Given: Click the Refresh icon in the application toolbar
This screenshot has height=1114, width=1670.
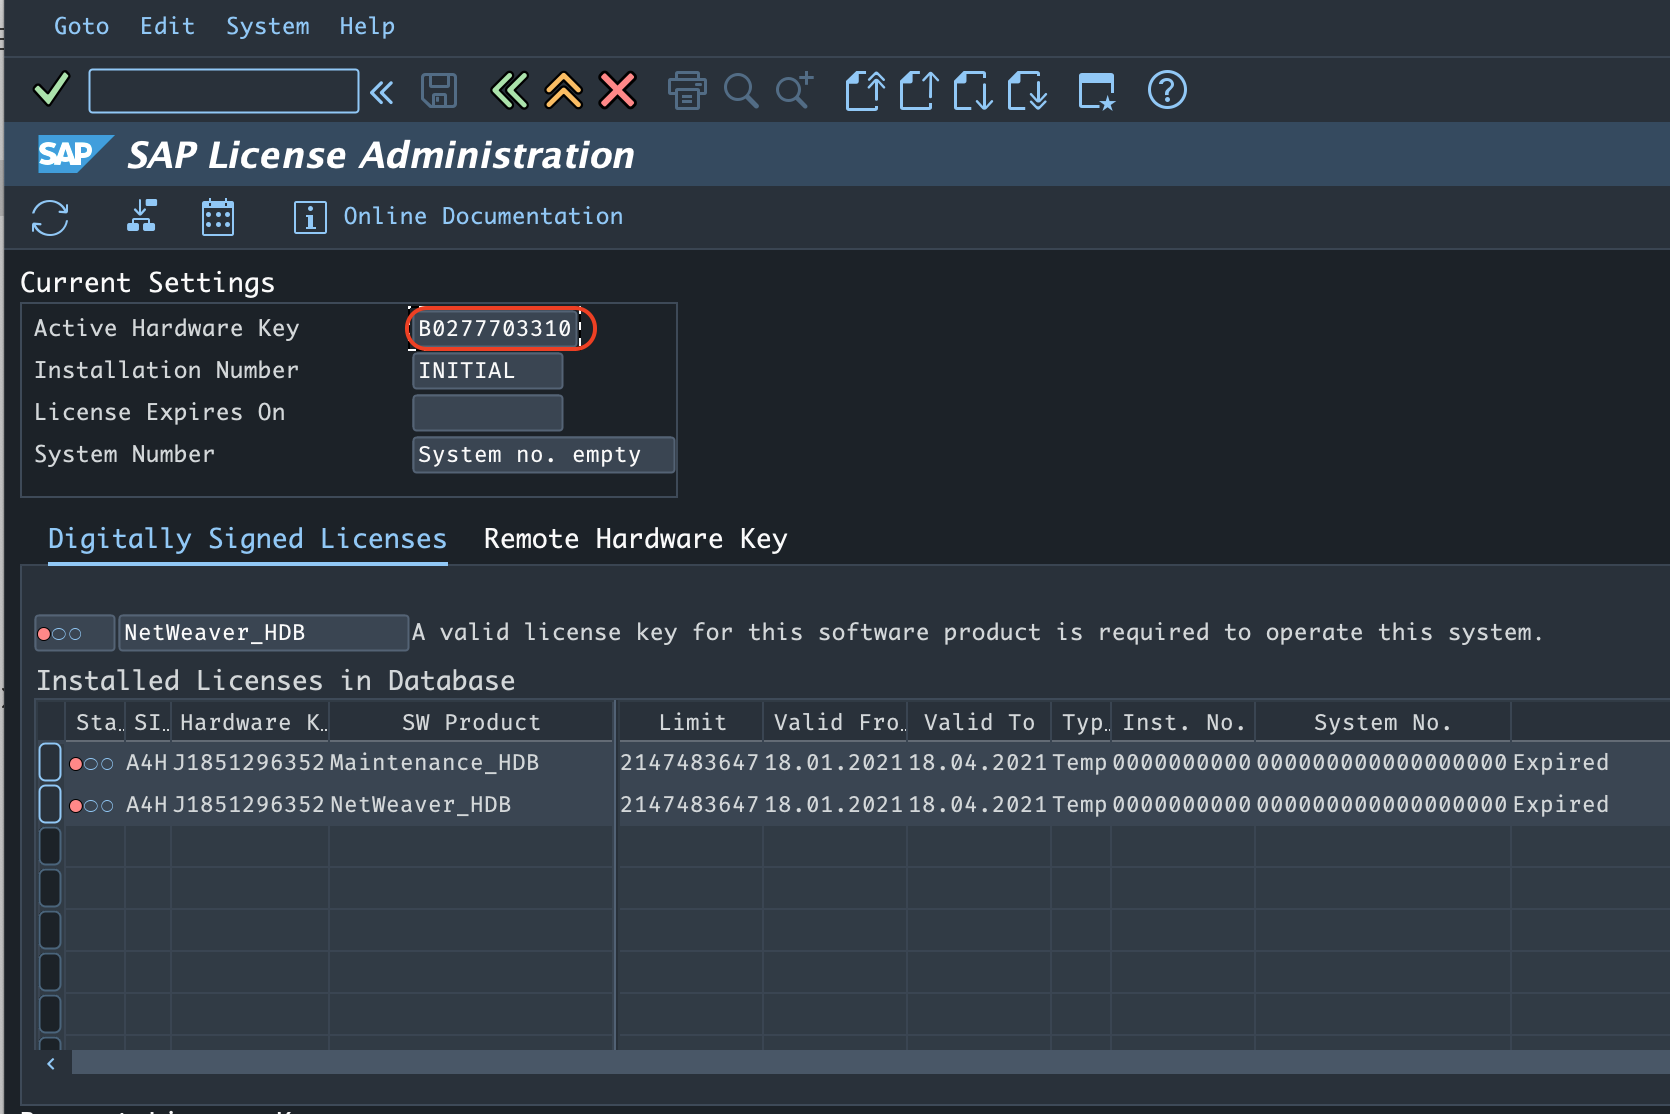Looking at the screenshot, I should pos(49,217).
